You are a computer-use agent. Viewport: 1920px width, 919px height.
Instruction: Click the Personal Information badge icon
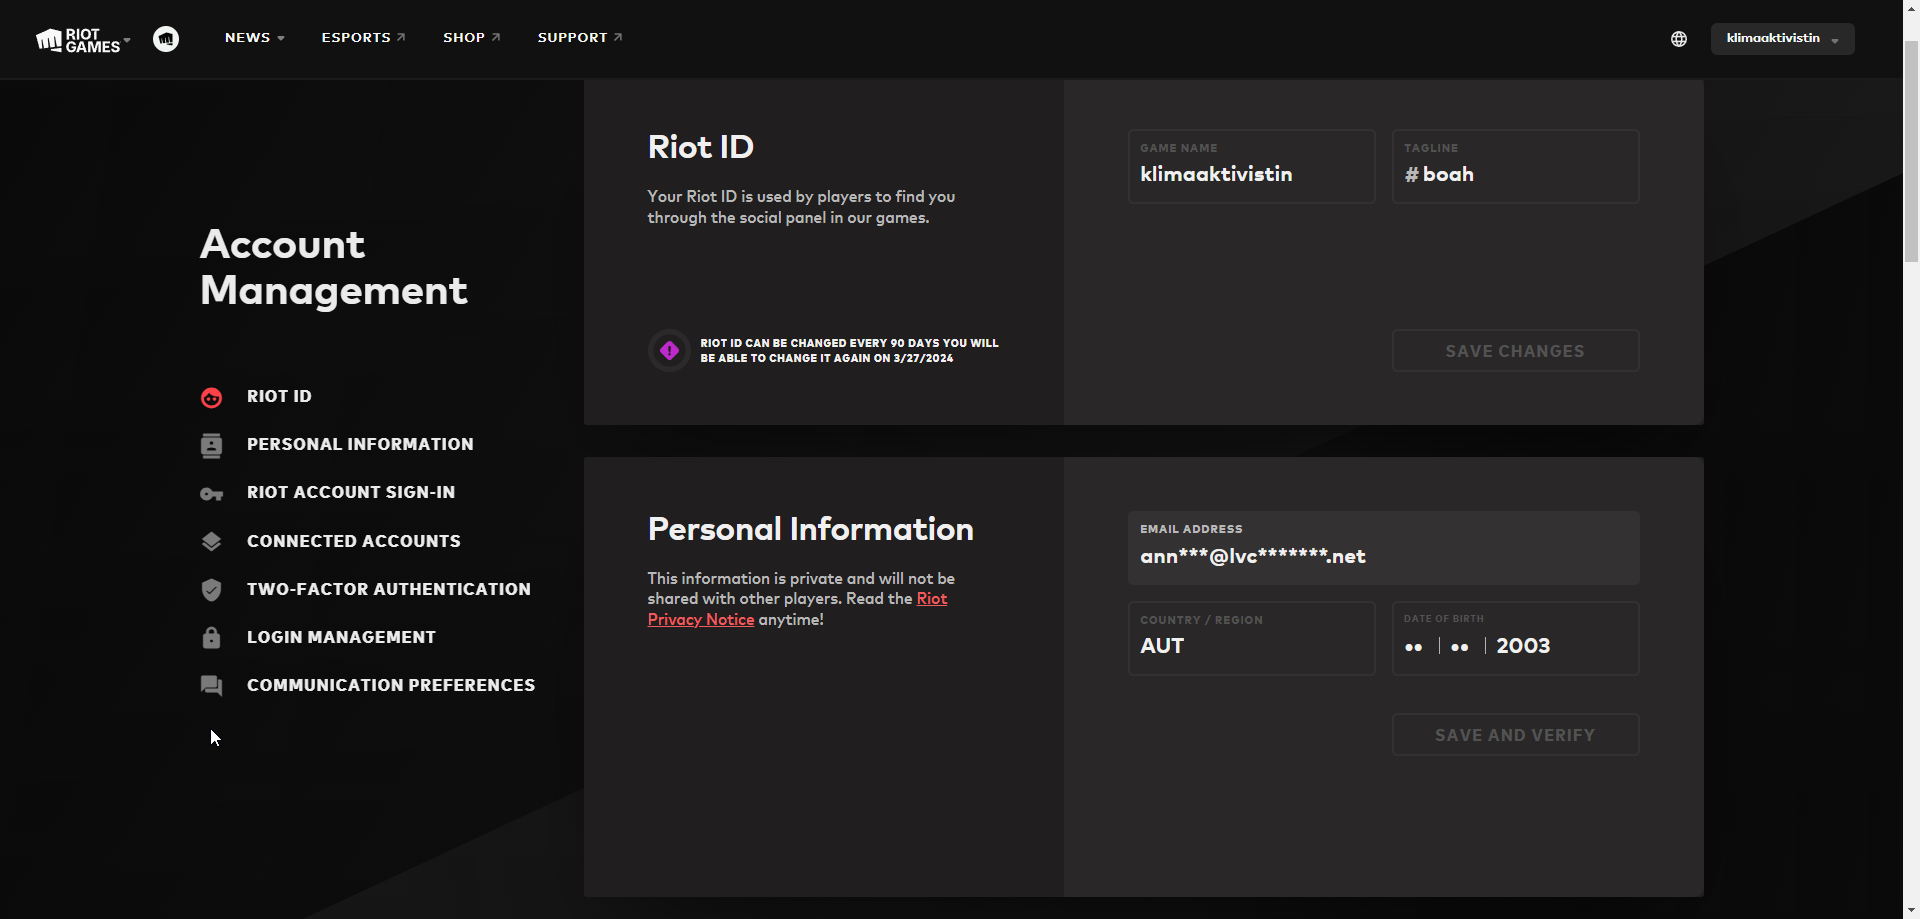point(211,445)
